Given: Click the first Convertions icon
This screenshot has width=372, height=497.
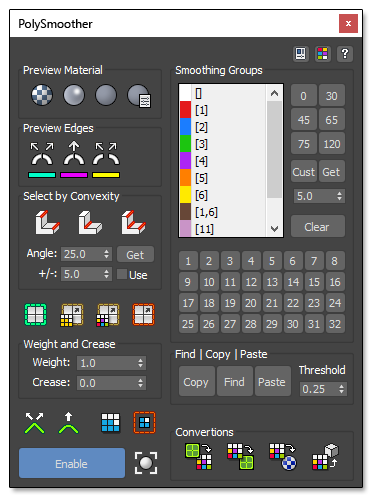Looking at the screenshot, I should (x=198, y=456).
